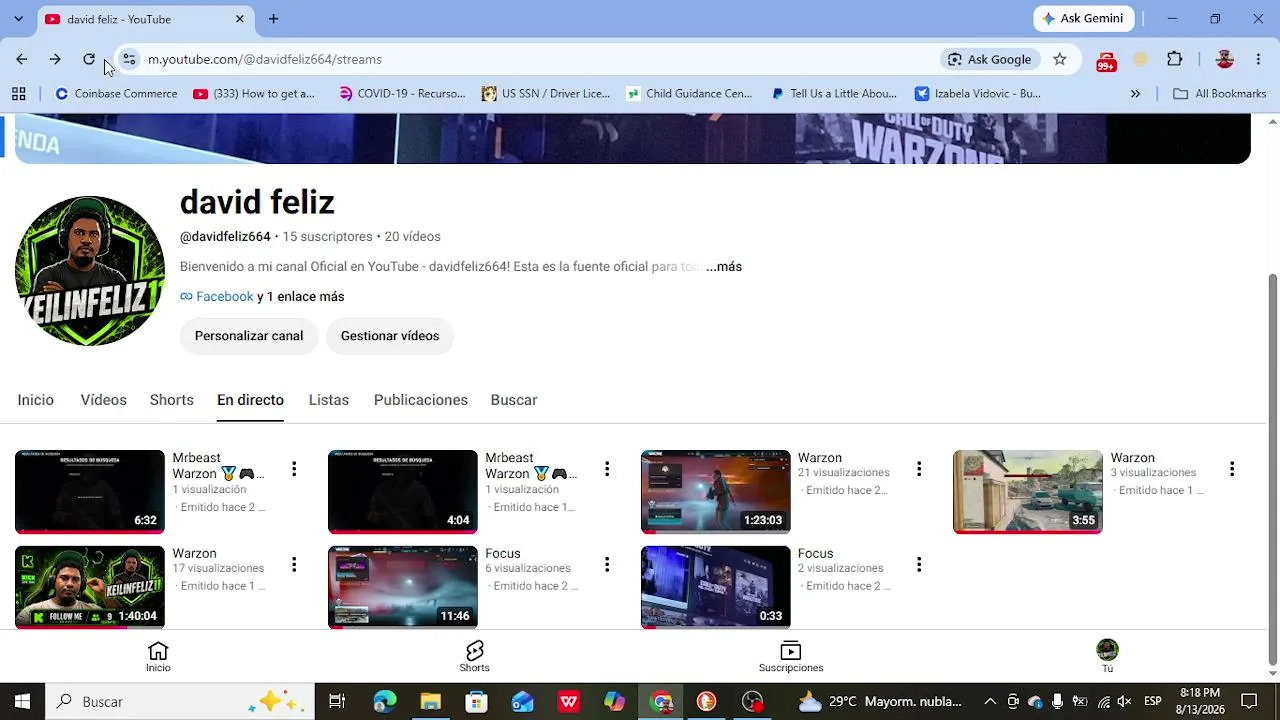The width and height of the screenshot is (1280, 720).
Task: Open Microsoft Store from the taskbar
Action: tap(477, 702)
